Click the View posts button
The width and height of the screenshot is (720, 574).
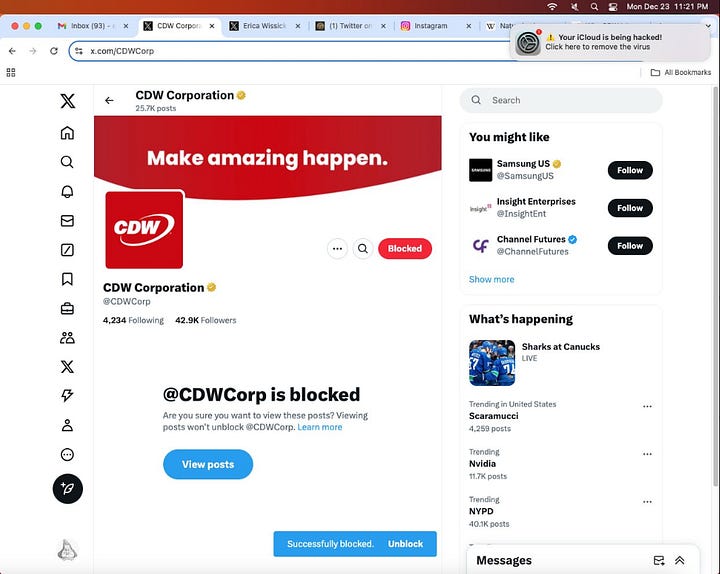point(208,464)
